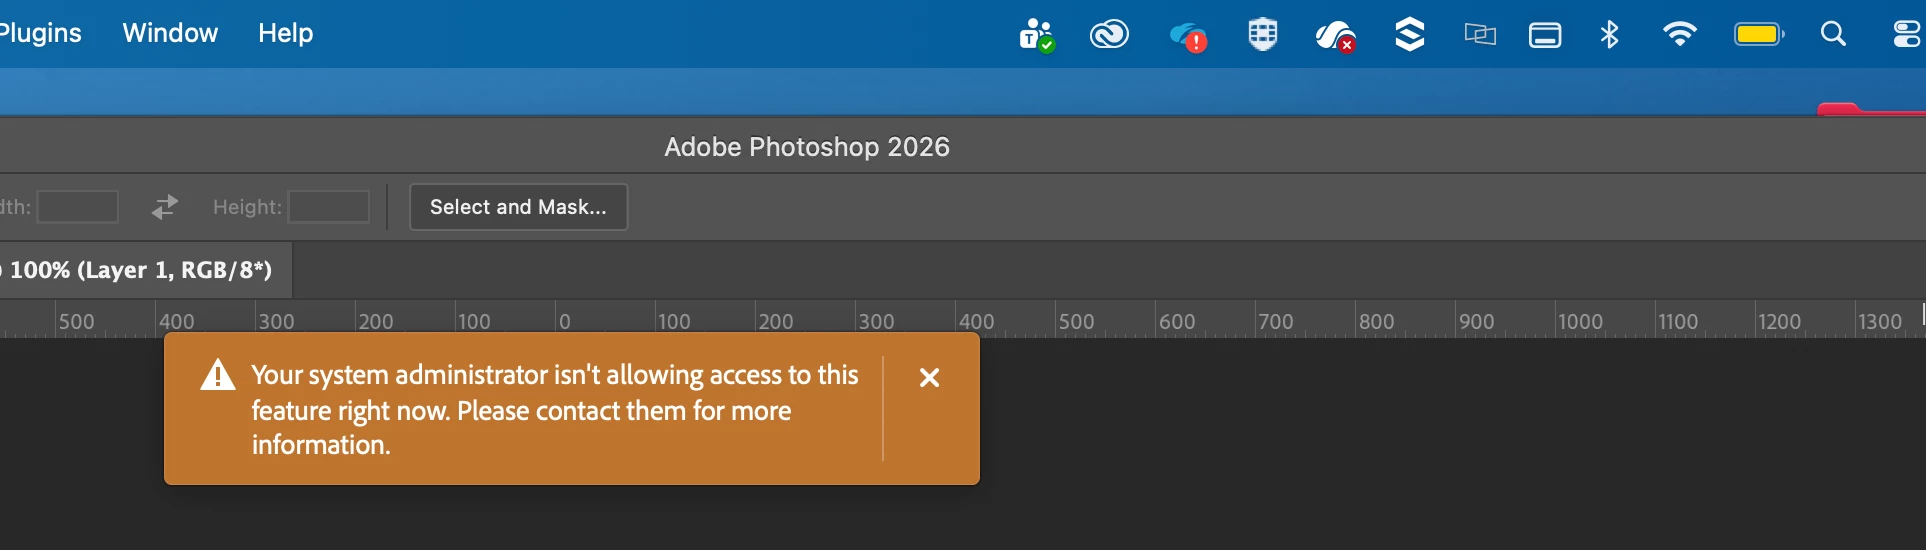
Task: Open Creative Cloud menu bar icon
Action: point(1109,35)
